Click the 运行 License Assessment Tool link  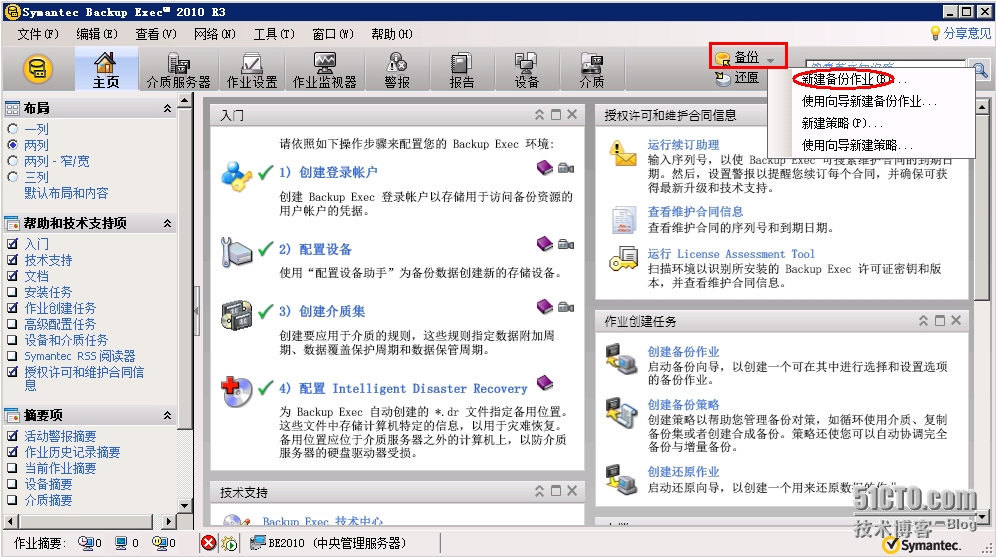[x=730, y=254]
